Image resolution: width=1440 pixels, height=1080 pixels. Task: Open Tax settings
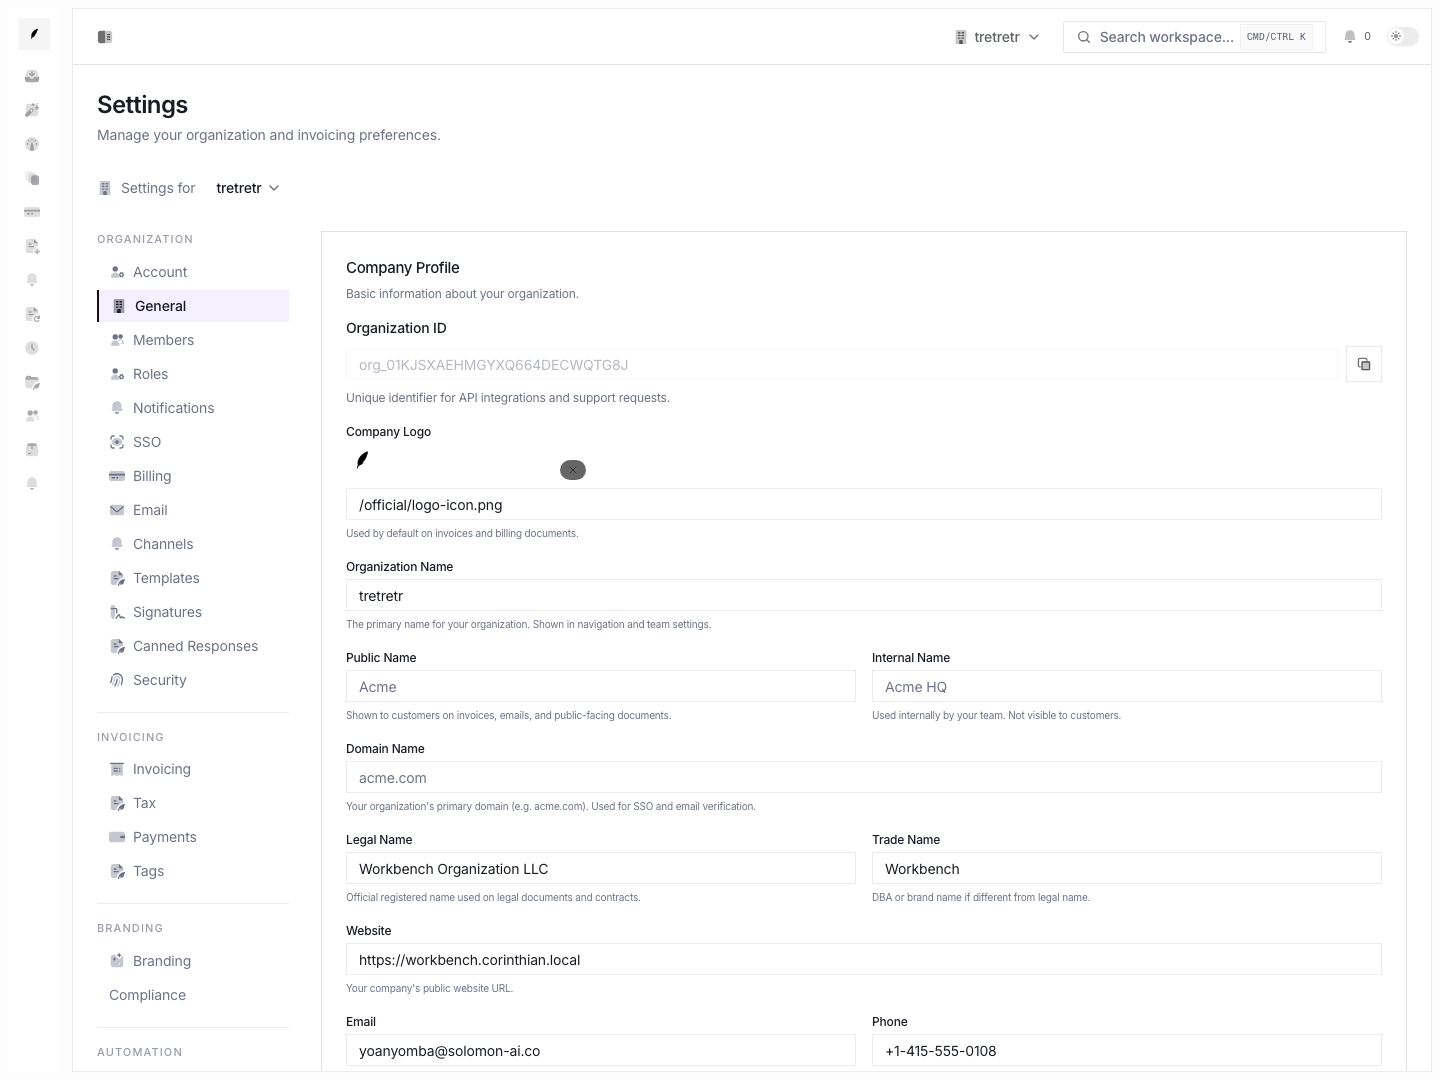[x=193, y=803]
